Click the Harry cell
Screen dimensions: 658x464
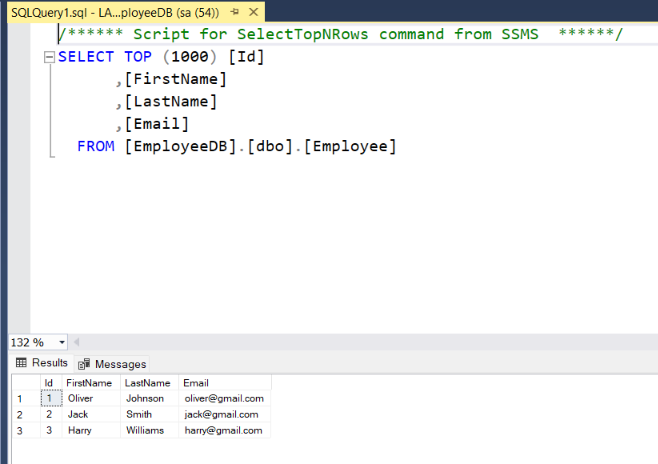pyautogui.click(x=91, y=430)
